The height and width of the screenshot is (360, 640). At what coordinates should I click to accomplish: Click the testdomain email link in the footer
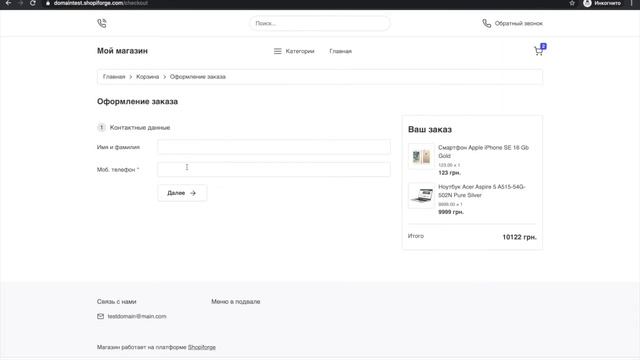(x=137, y=316)
